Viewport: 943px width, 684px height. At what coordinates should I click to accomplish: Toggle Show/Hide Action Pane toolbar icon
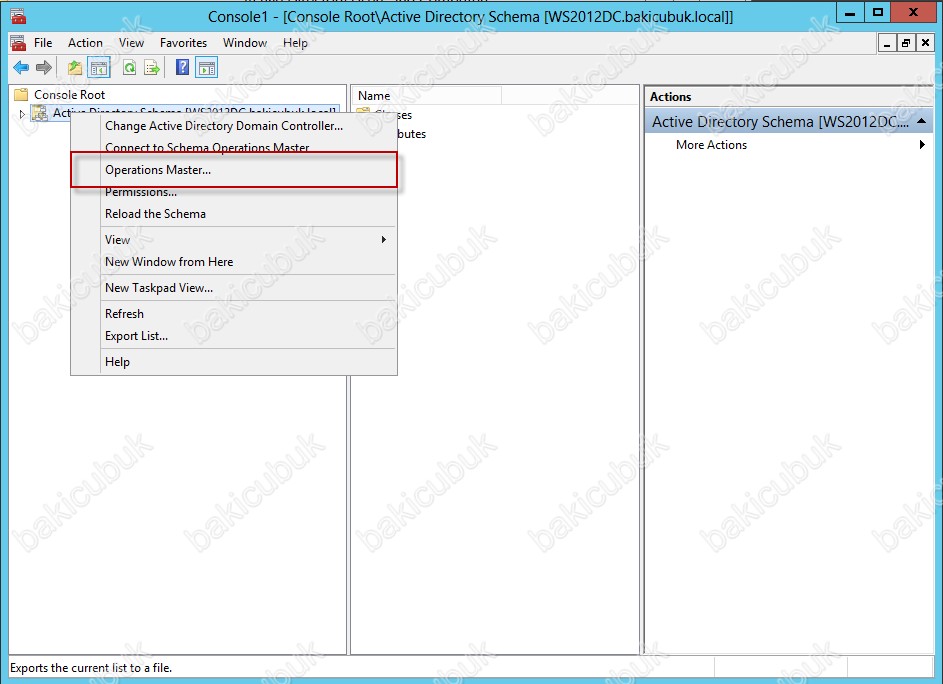(x=206, y=67)
